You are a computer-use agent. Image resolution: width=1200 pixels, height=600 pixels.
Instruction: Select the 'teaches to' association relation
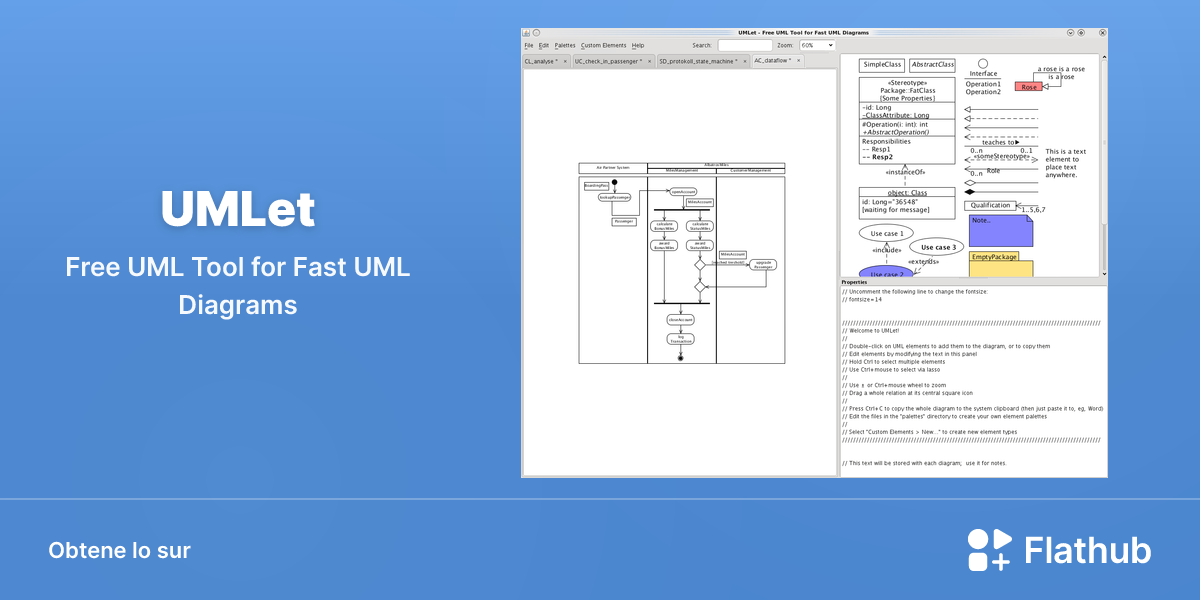(x=1001, y=146)
